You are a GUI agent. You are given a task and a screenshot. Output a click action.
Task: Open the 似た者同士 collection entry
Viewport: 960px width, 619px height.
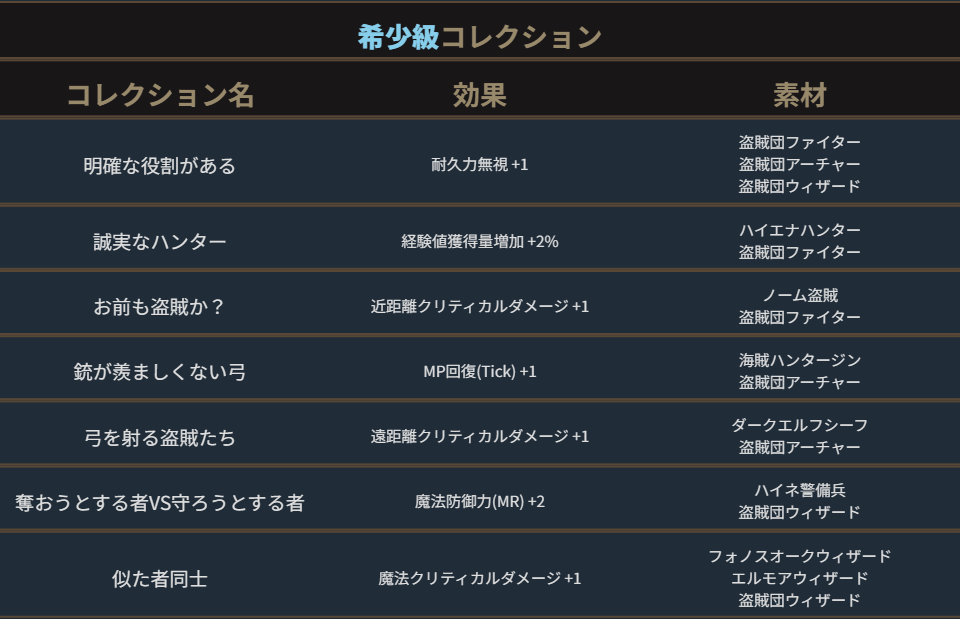(160, 578)
